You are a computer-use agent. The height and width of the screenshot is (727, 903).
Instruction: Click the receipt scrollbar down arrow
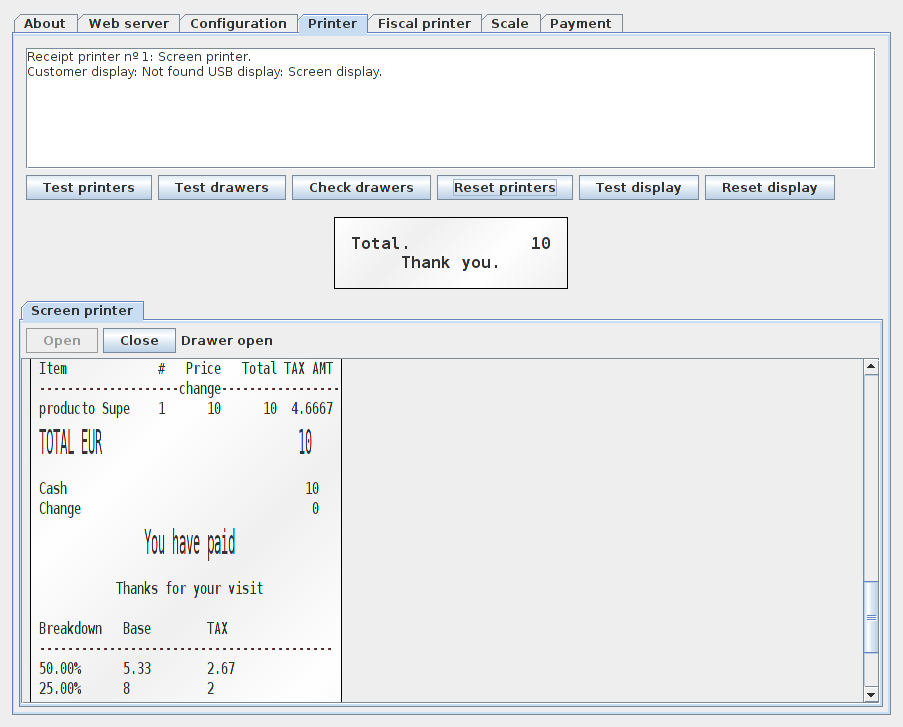(x=871, y=694)
